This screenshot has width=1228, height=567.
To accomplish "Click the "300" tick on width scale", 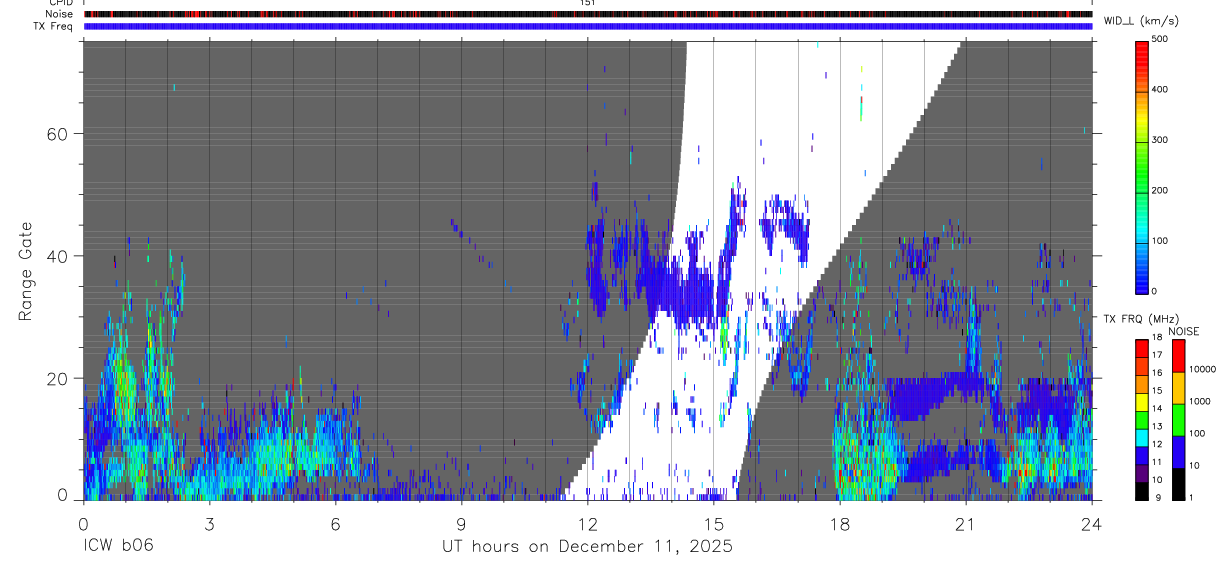I will (x=1161, y=140).
